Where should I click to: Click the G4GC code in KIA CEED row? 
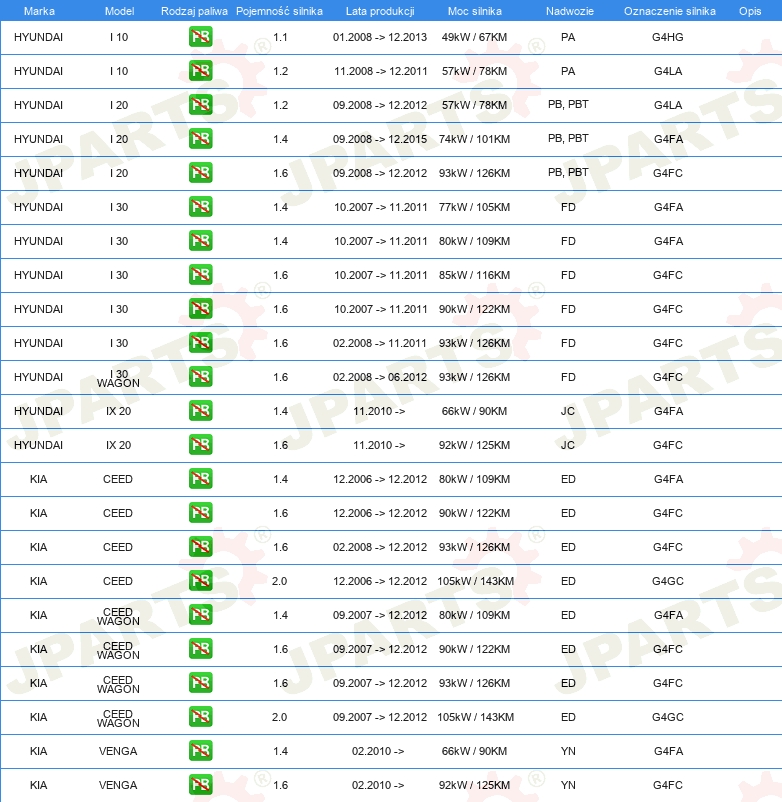tap(667, 581)
